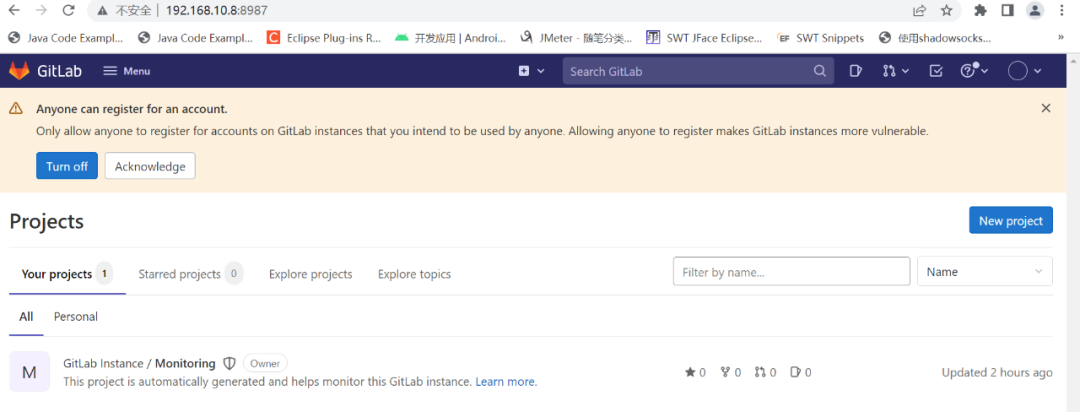Screen dimensions: 1080x412
Task: Bookmark this page with star icon
Action: pyautogui.click(x=946, y=10)
